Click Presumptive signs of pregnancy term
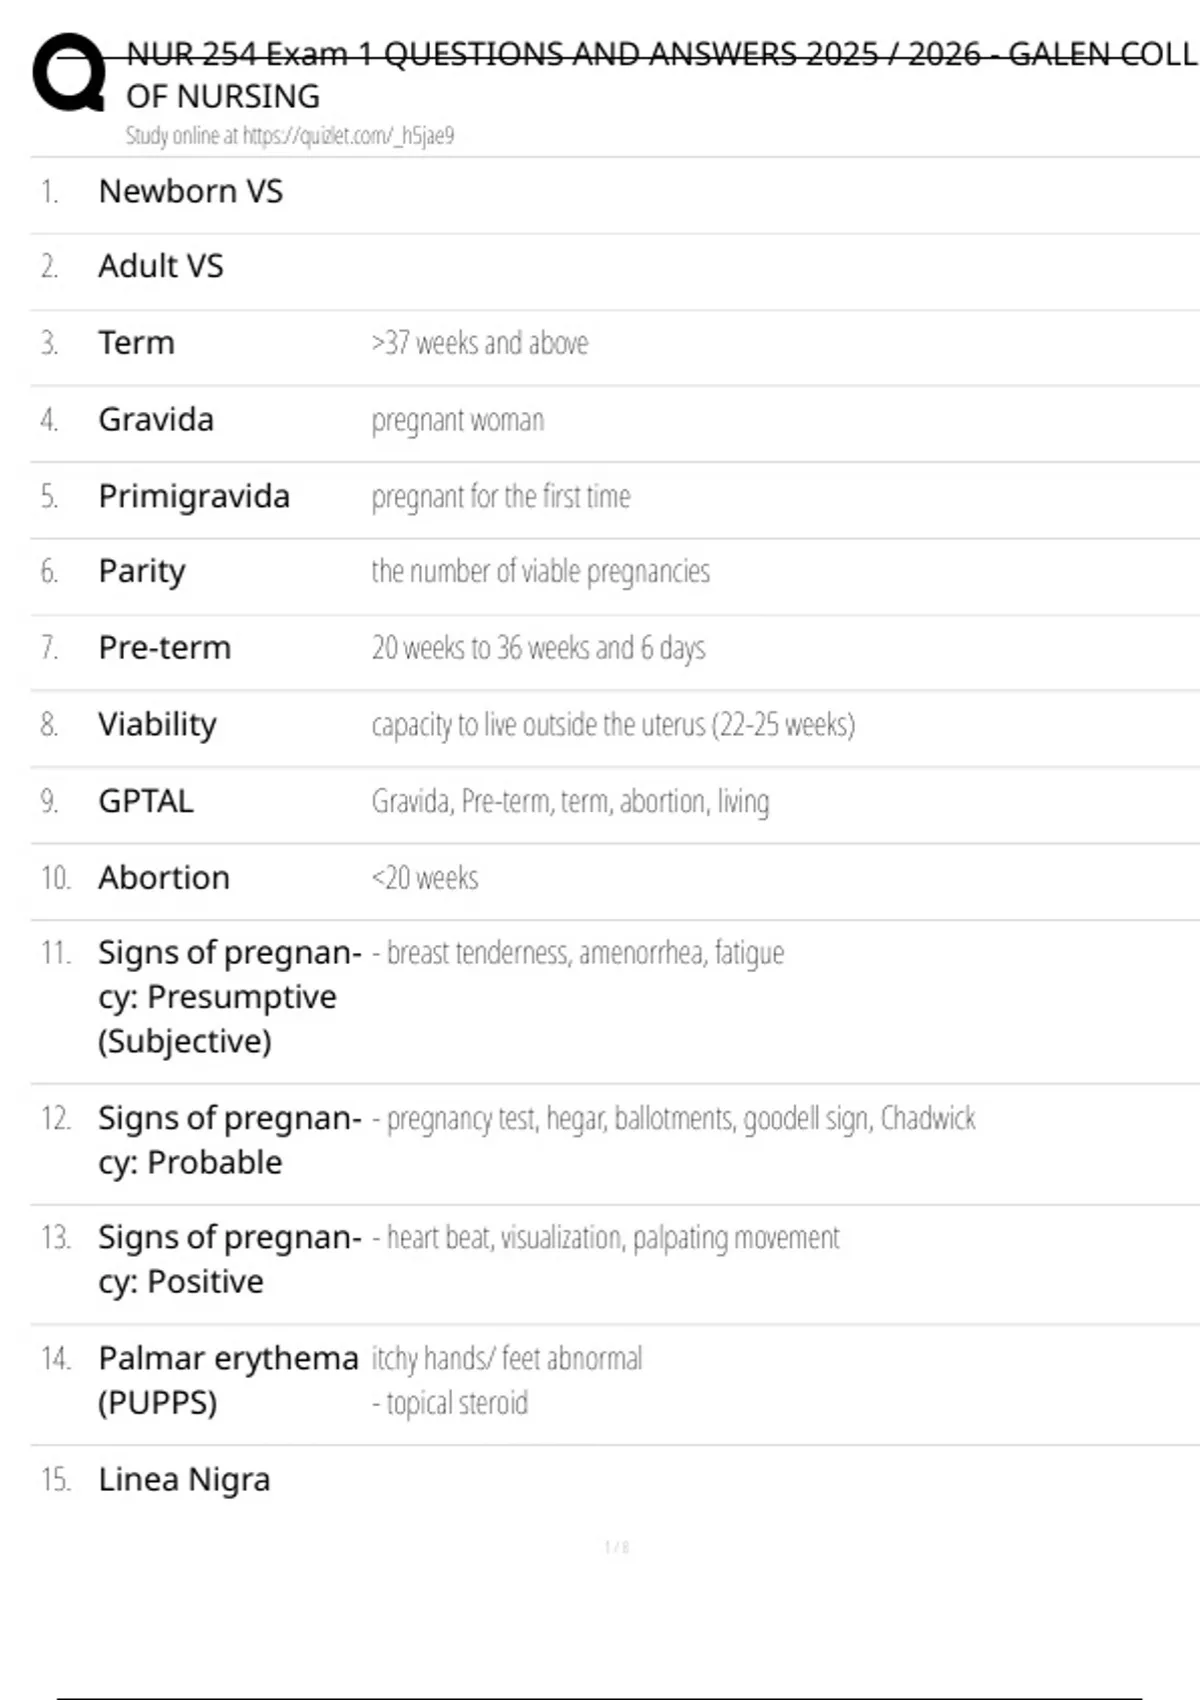The image size is (1200, 1700). click(x=229, y=997)
